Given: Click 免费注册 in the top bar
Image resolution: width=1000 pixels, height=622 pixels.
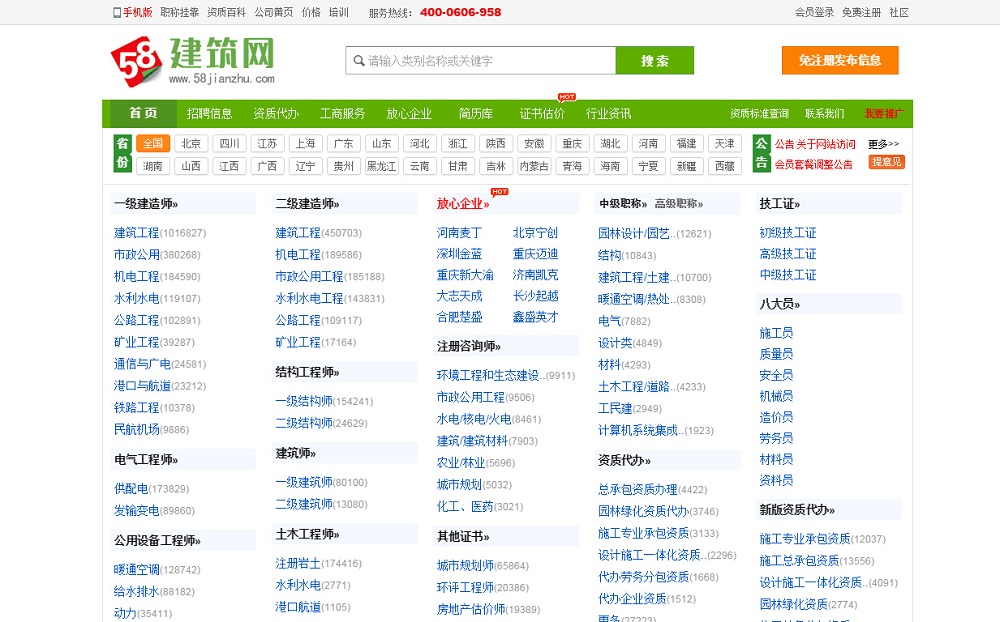Looking at the screenshot, I should (x=862, y=12).
